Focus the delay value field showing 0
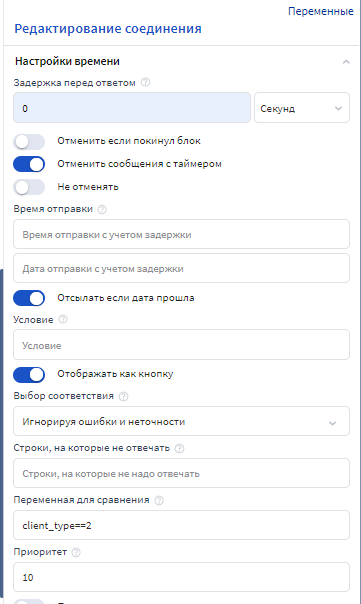The width and height of the screenshot is (361, 604). (x=132, y=108)
